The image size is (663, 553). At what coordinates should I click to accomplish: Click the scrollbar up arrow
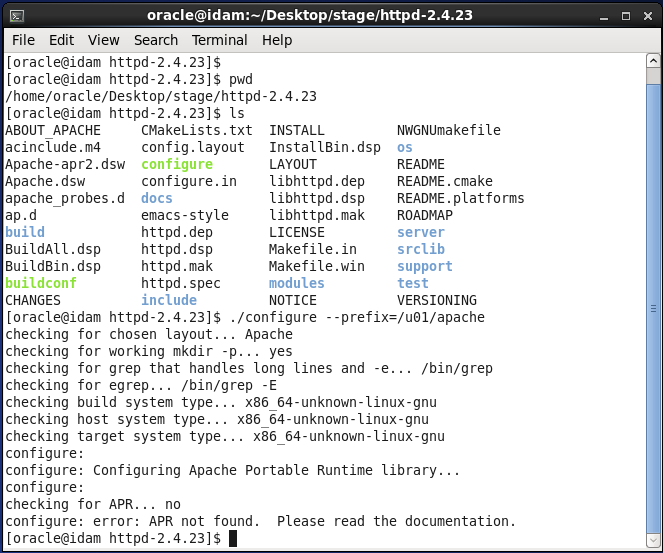click(x=653, y=61)
